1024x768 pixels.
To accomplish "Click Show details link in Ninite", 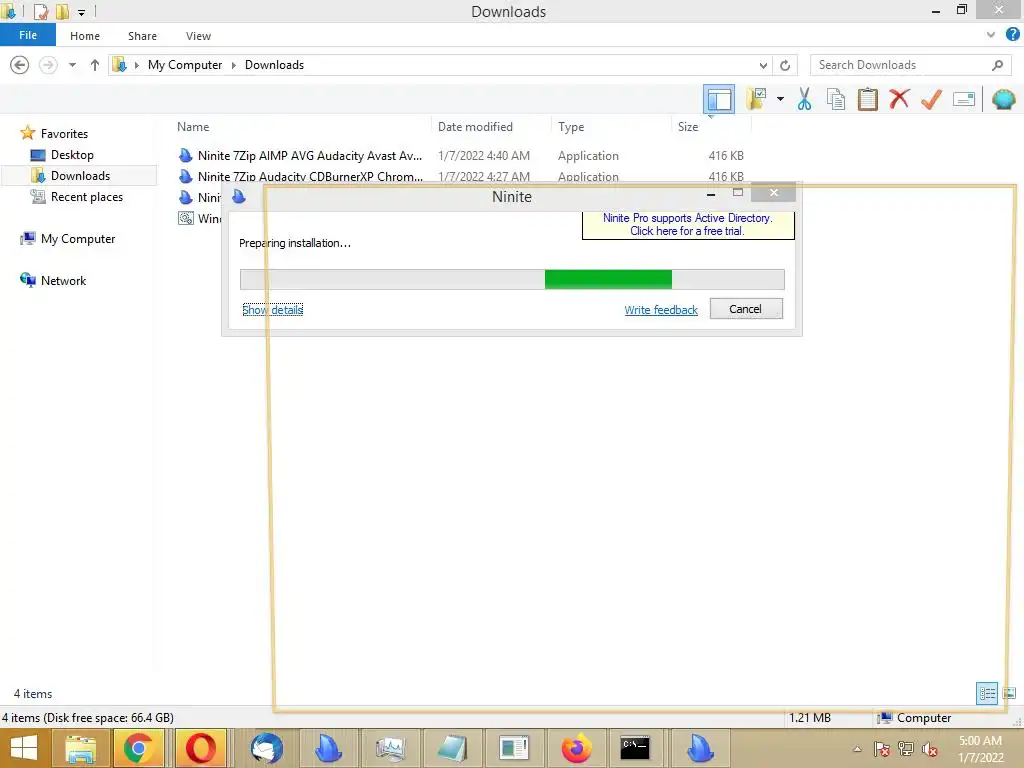I will [272, 310].
